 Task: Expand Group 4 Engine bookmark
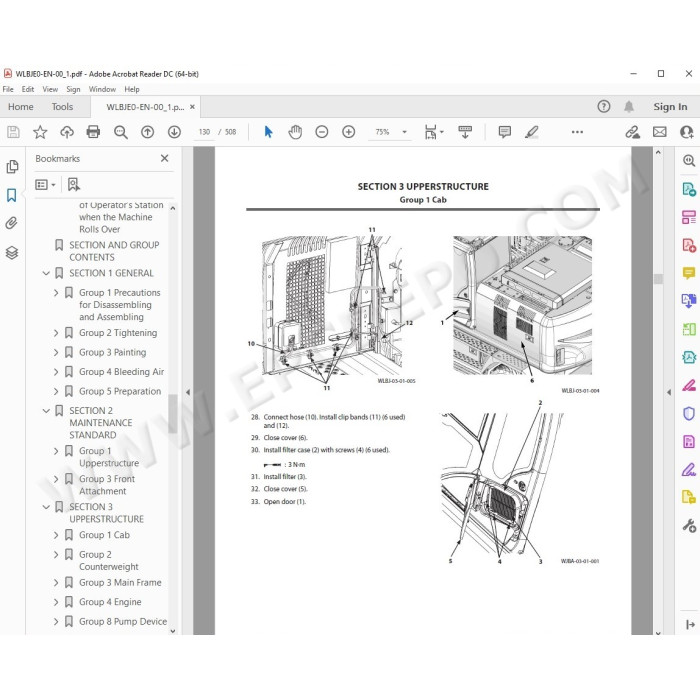click(x=56, y=602)
